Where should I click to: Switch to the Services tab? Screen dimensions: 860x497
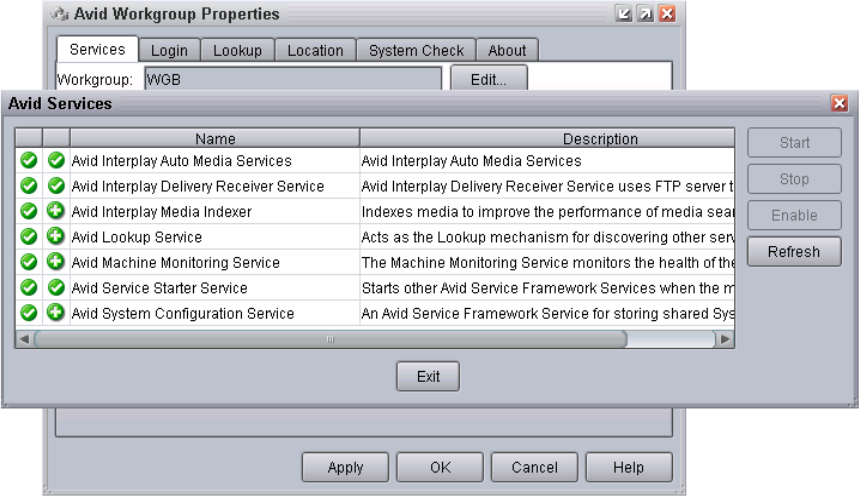[x=97, y=50]
